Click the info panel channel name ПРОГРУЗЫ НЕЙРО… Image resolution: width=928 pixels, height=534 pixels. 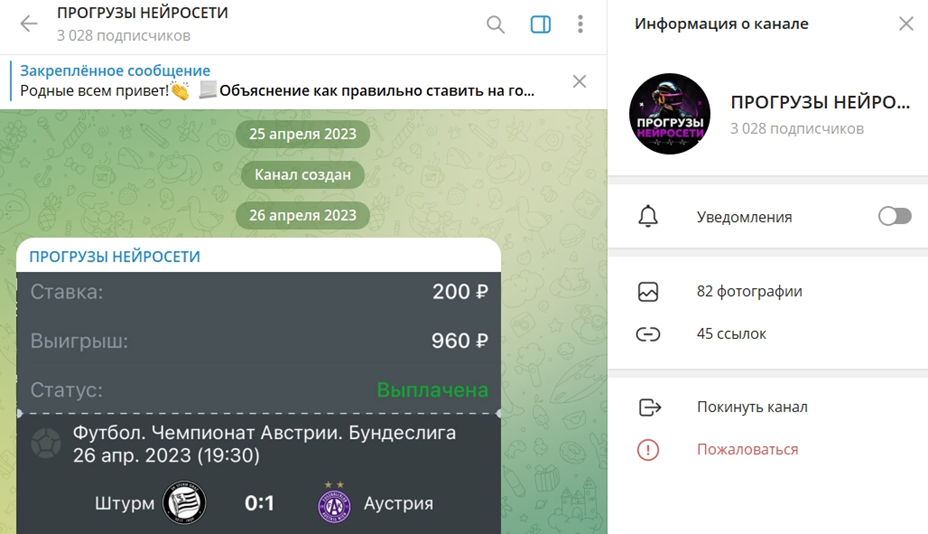coord(820,102)
